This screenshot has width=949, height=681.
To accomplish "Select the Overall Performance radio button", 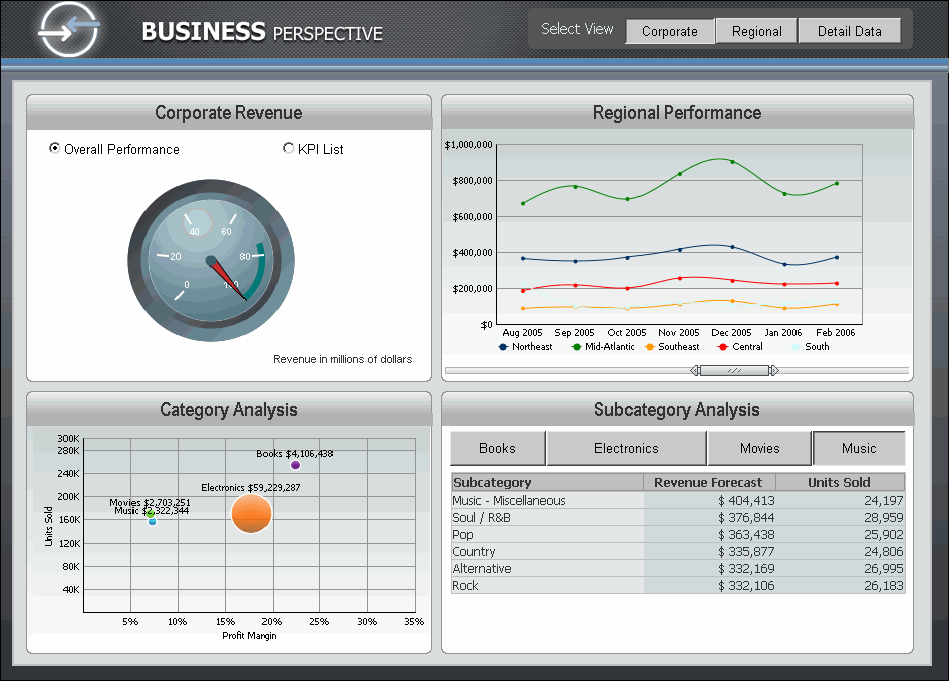I will [54, 148].
